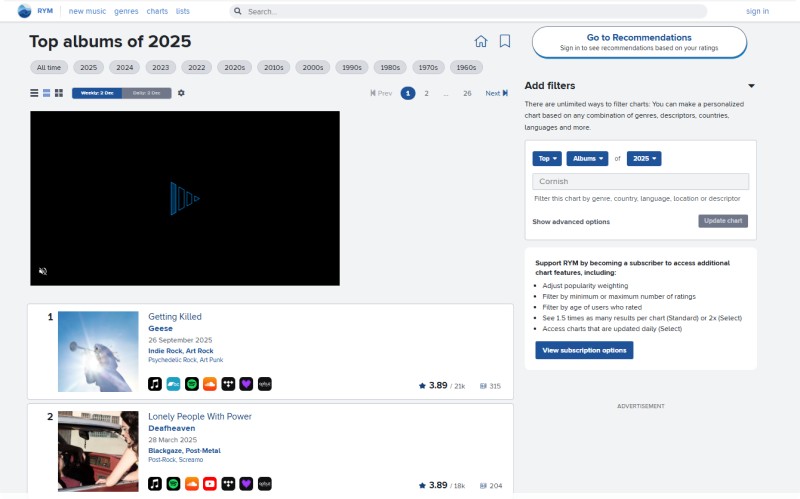
Task: Open the Albums release type dropdown
Action: coord(587,158)
